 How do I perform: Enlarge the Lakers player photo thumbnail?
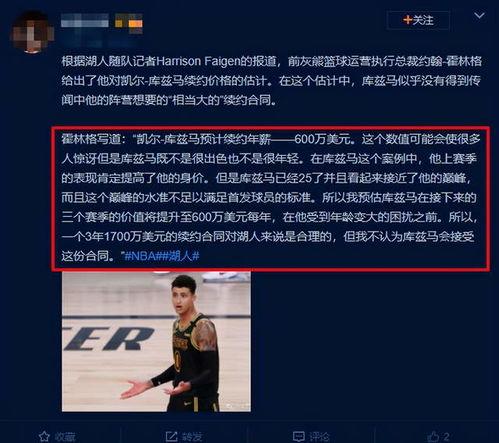[x=156, y=342]
